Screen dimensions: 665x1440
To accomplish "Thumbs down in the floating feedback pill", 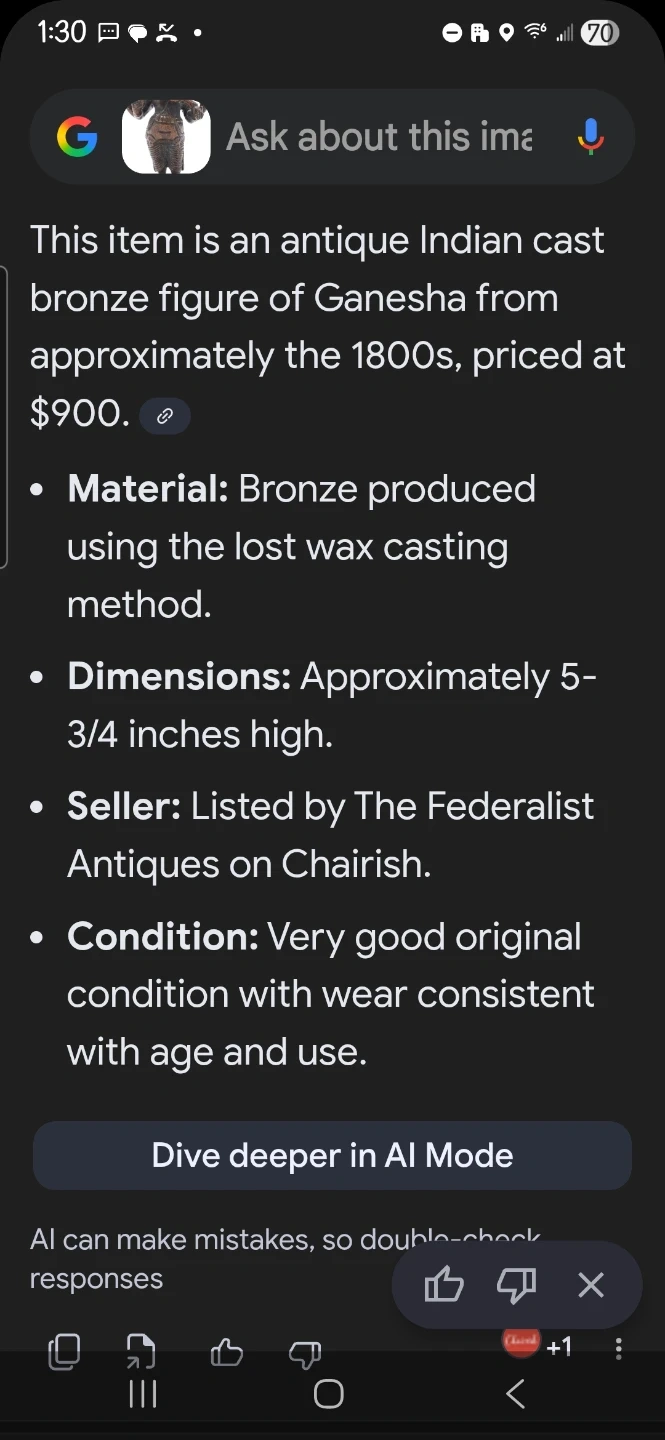I will click(x=516, y=1285).
